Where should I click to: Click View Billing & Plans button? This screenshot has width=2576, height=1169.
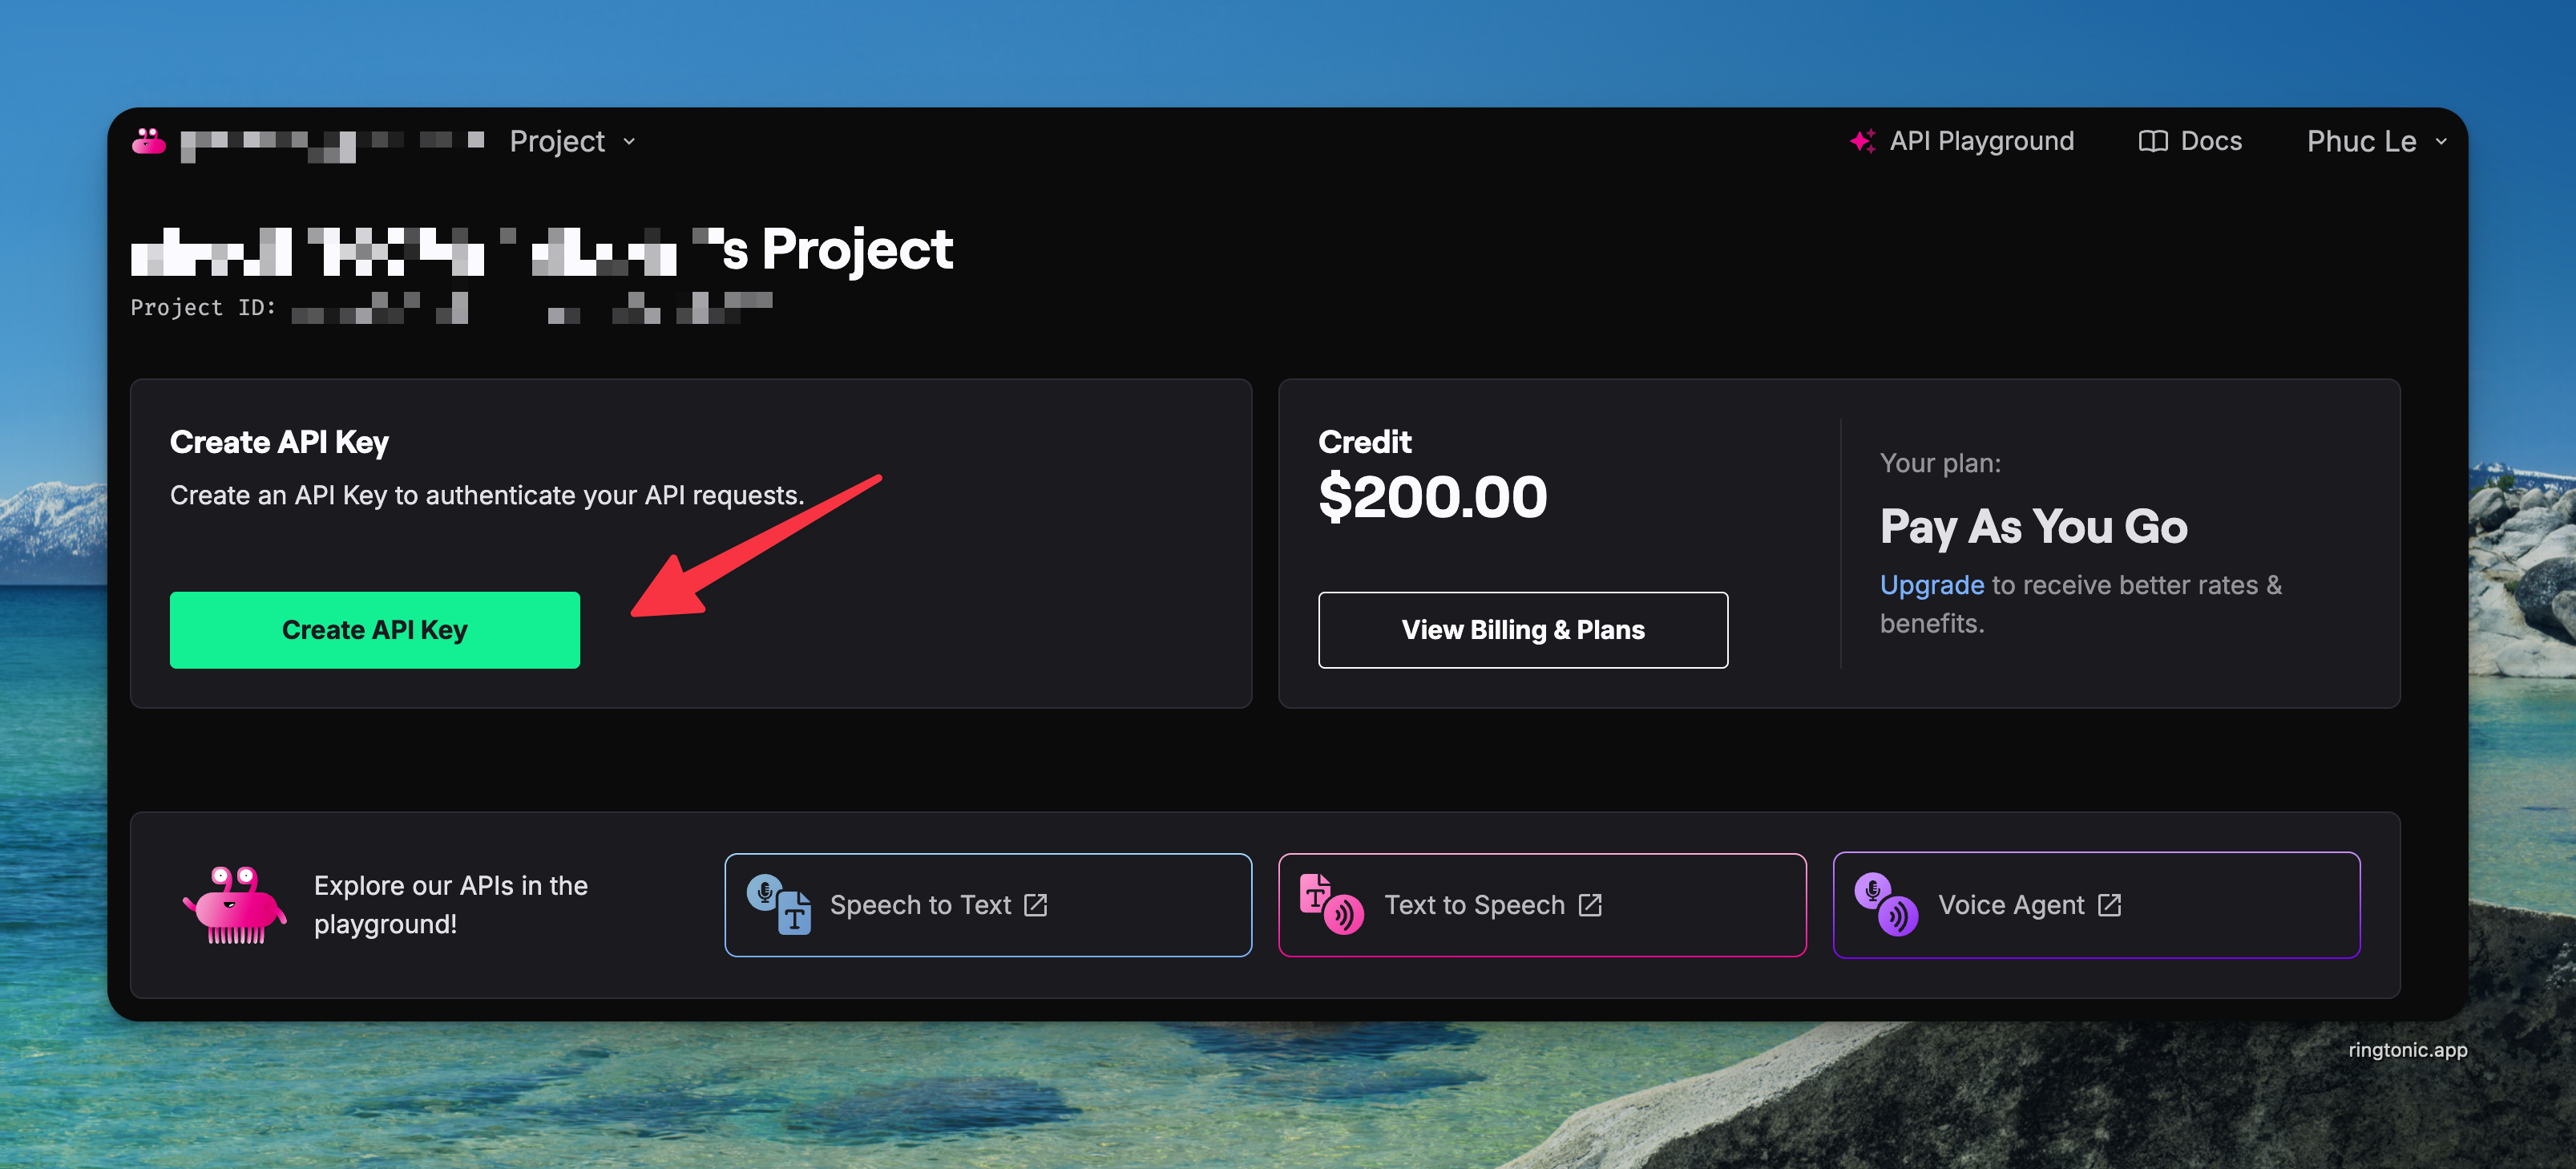[1522, 630]
